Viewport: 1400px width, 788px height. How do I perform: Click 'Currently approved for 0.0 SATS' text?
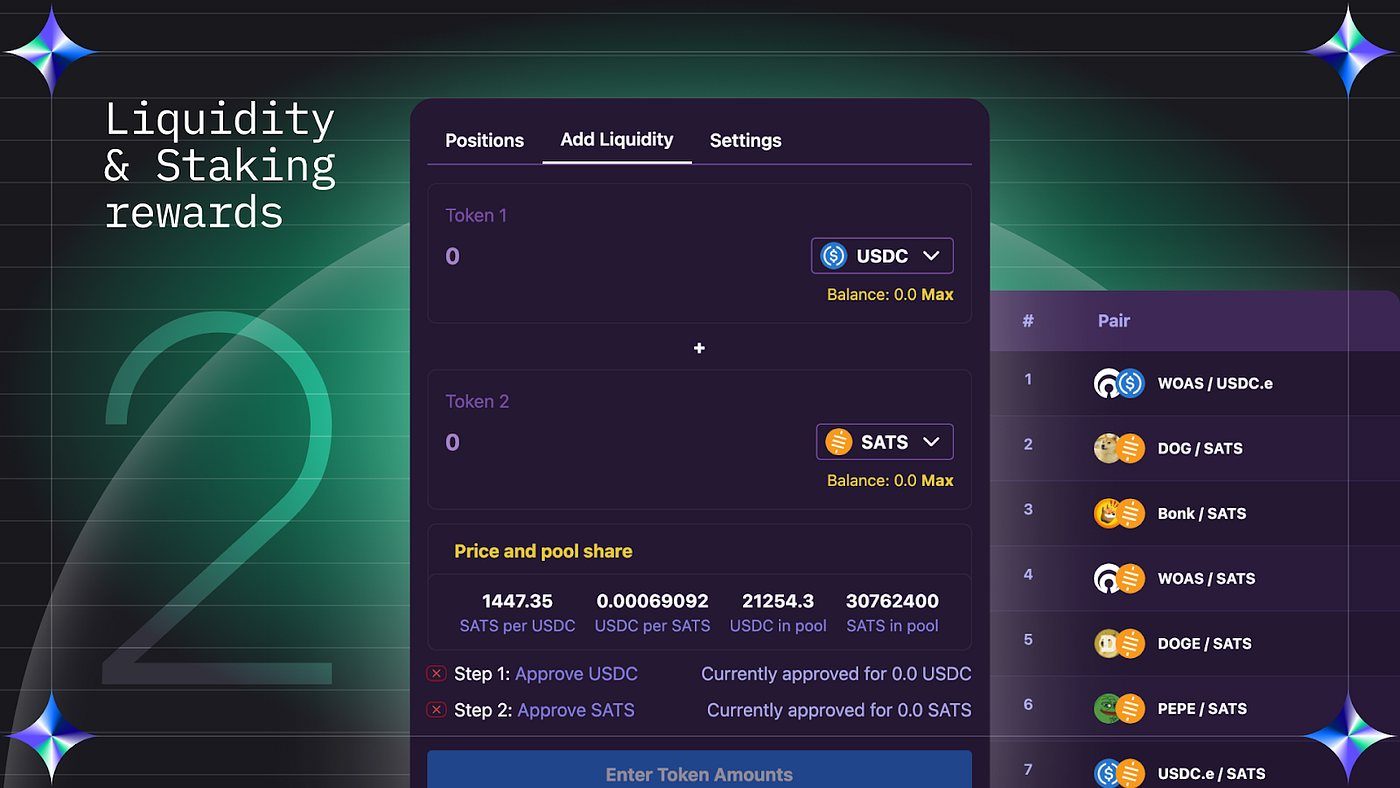[839, 710]
